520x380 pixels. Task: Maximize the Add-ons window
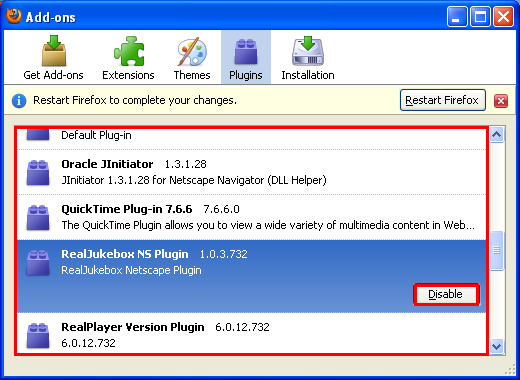(480, 17)
